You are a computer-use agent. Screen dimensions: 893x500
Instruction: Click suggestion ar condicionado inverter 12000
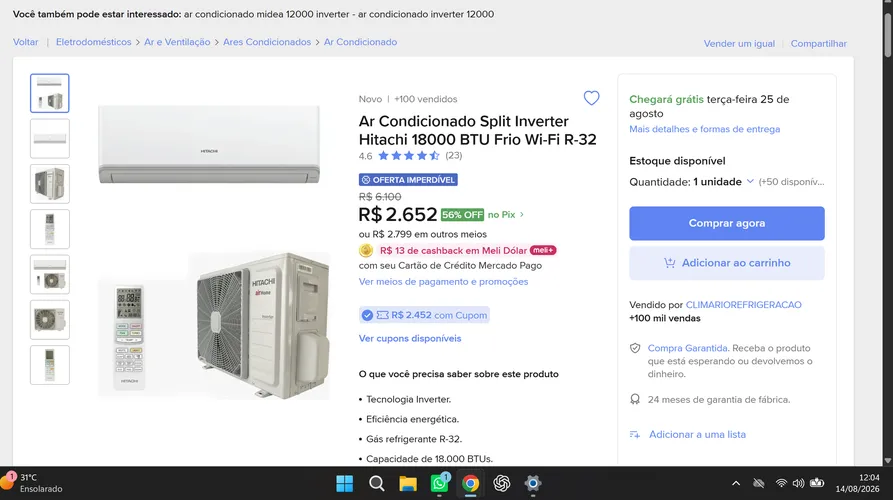pos(426,14)
